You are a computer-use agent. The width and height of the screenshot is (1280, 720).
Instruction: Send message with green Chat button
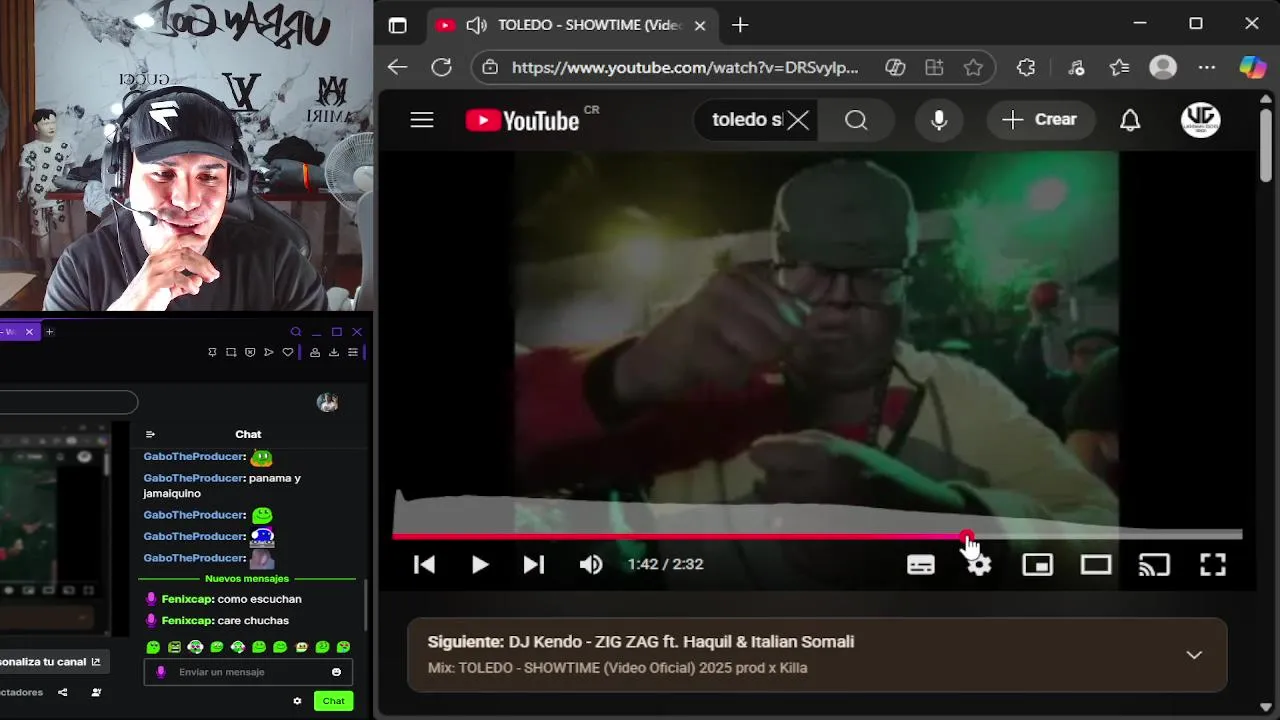pos(333,701)
